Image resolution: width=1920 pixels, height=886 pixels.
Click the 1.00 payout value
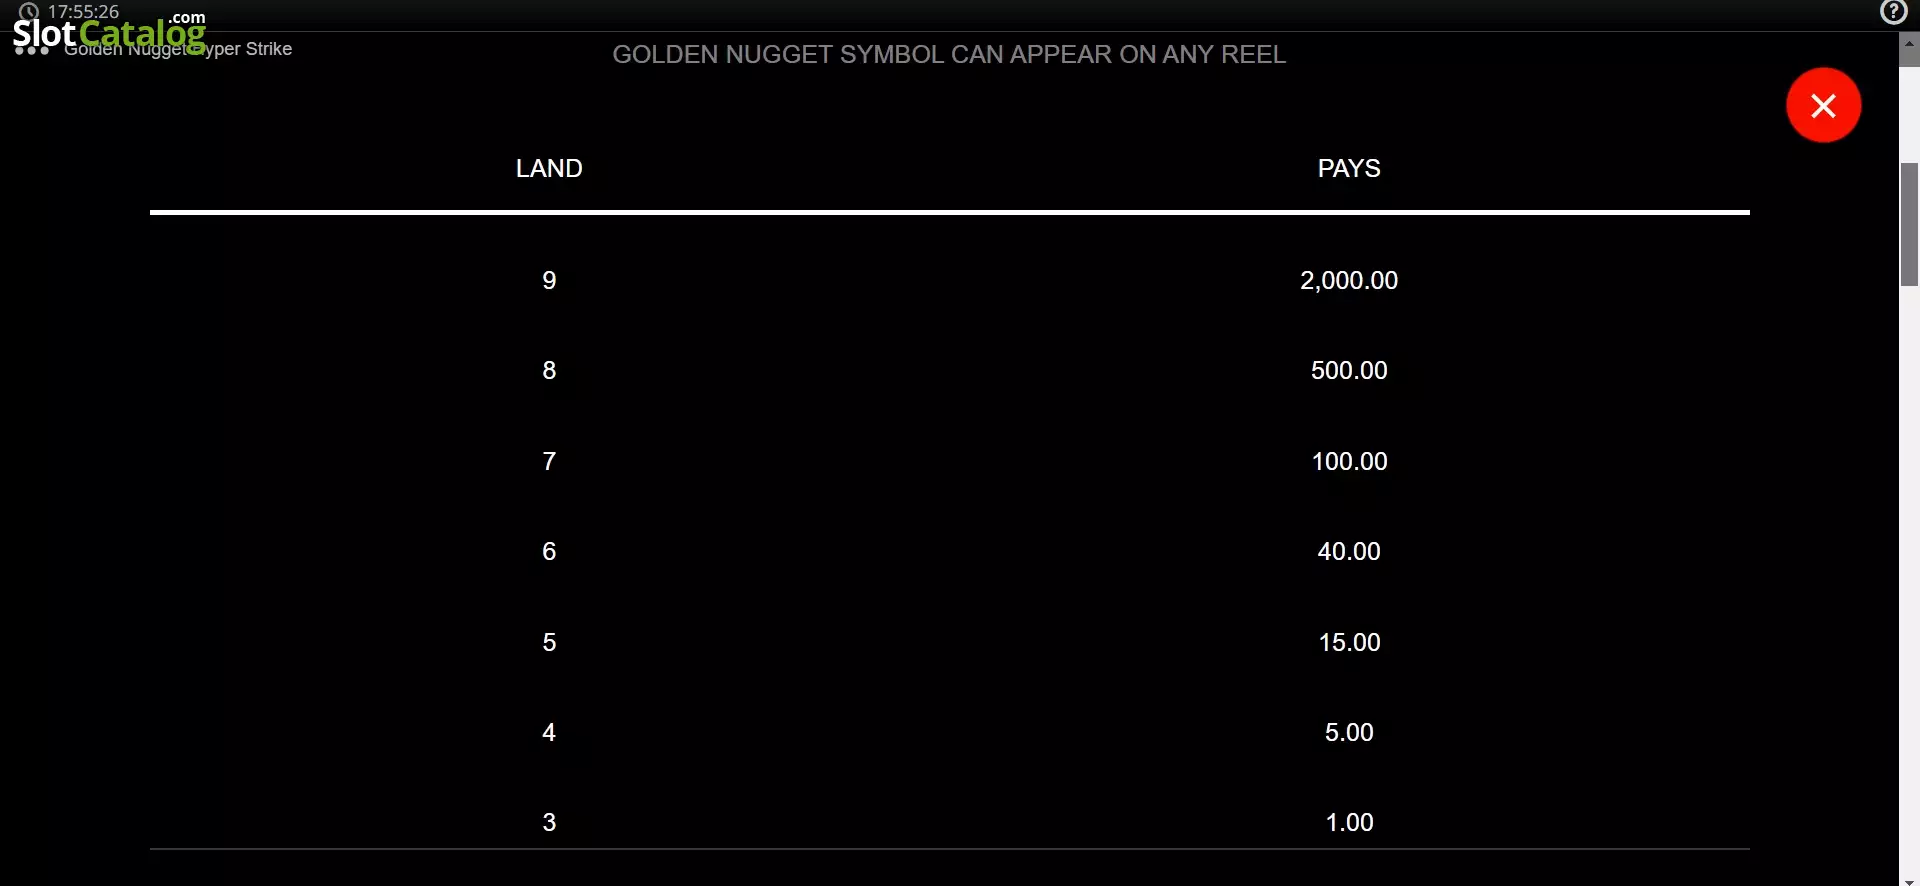pos(1349,822)
